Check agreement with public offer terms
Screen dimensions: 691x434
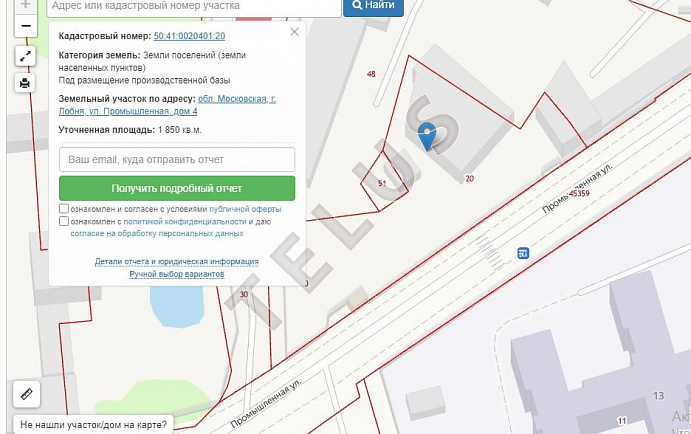64,208
